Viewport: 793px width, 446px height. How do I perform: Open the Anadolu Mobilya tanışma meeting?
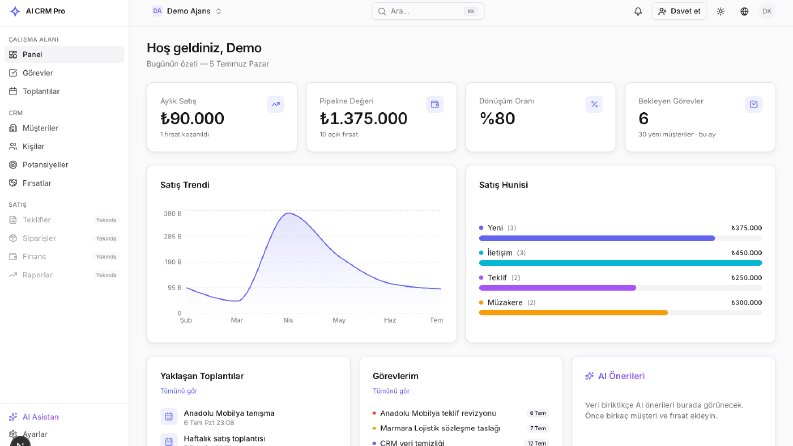click(x=248, y=417)
